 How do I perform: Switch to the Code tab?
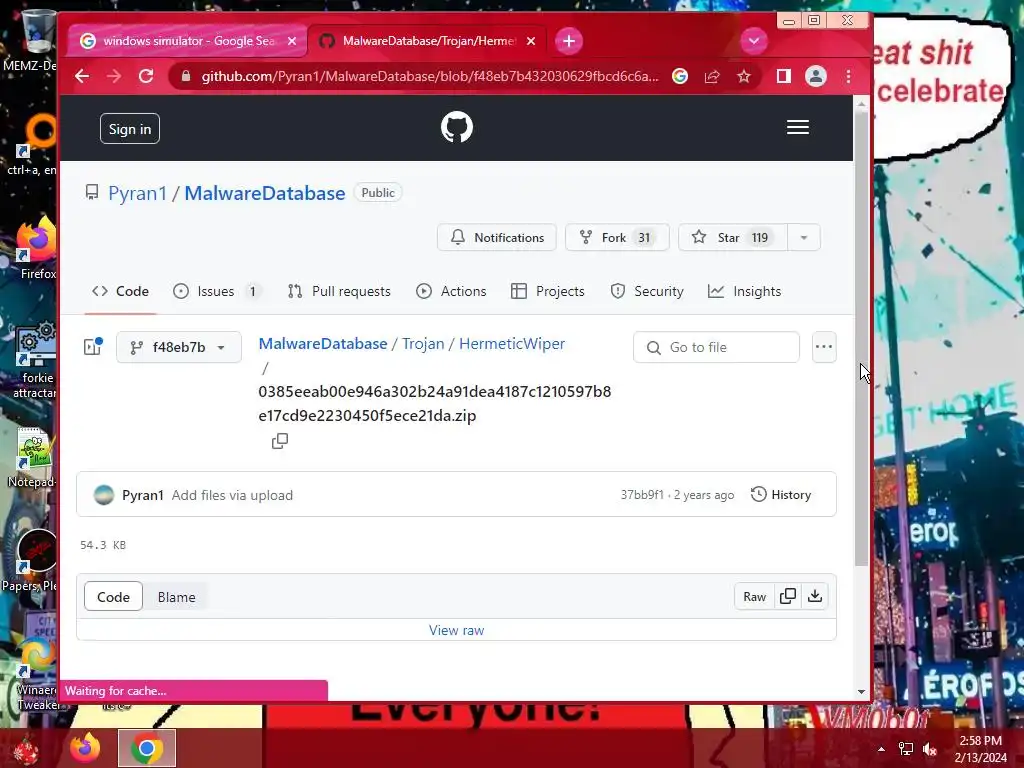point(121,291)
